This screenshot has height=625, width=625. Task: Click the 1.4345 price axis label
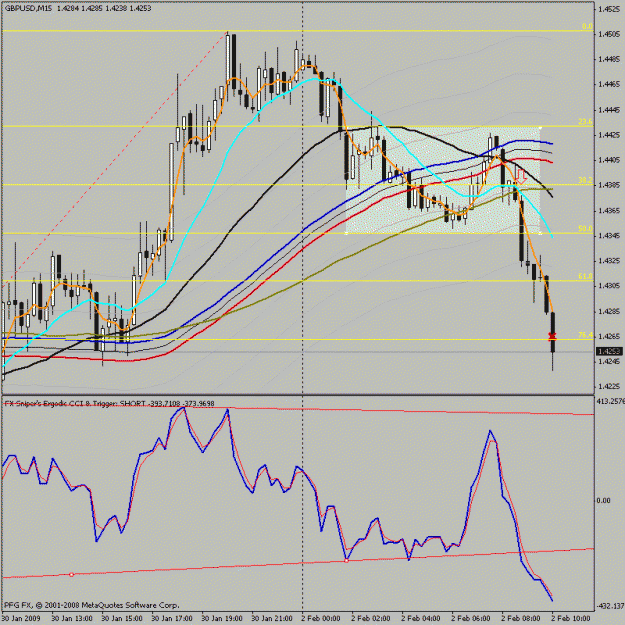click(609, 236)
